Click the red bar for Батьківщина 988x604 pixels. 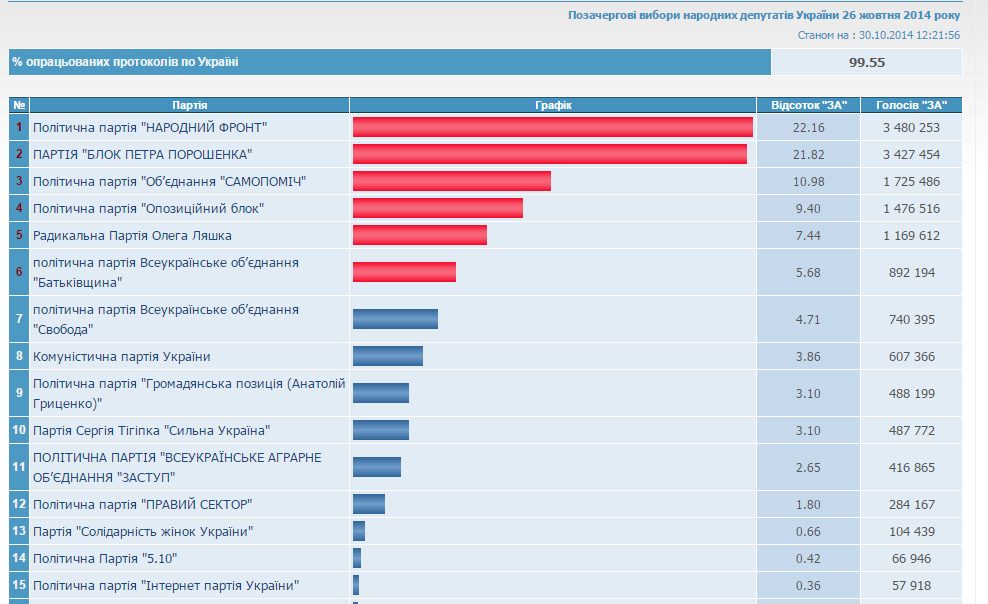click(x=404, y=272)
